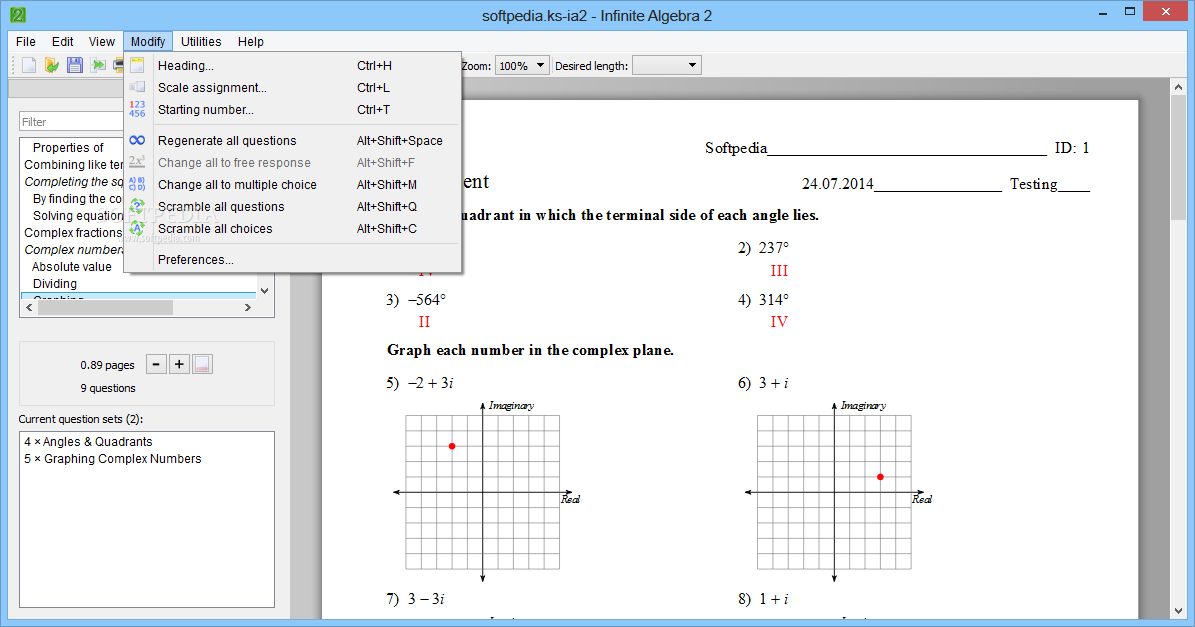
Task: Click question 6) 3 + i
Action: point(763,382)
